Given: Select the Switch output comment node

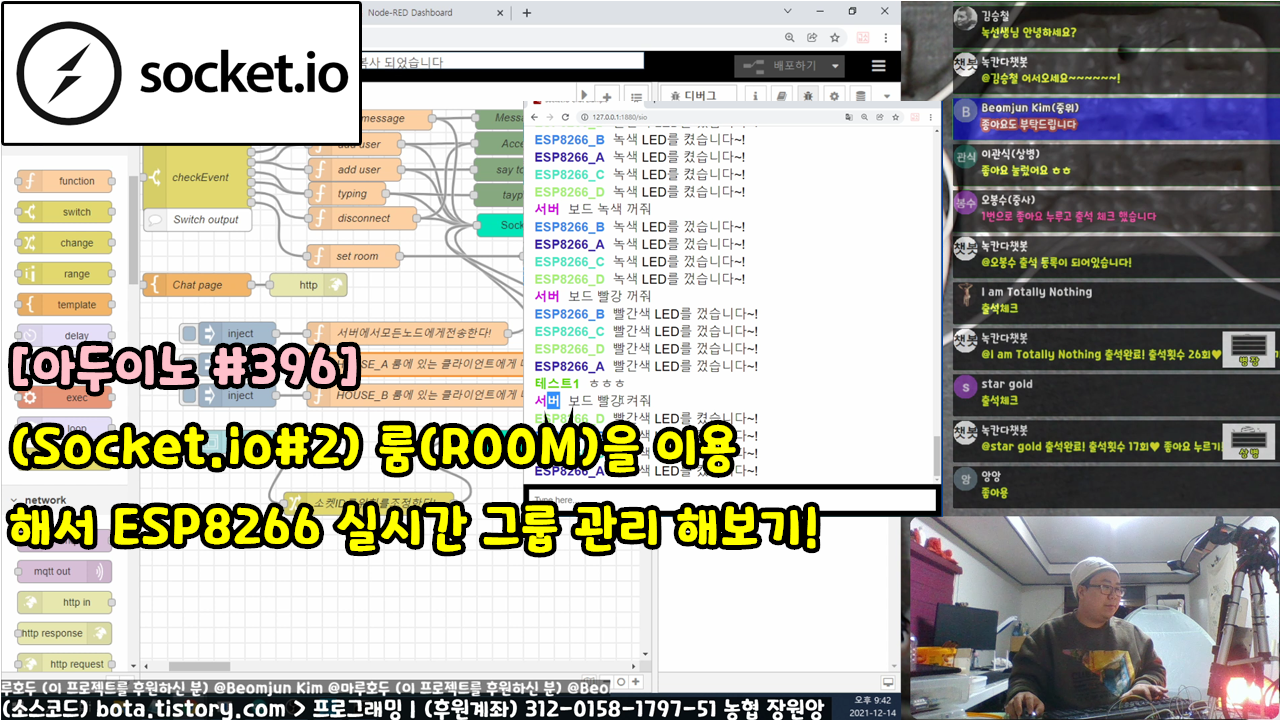Looking at the screenshot, I should (x=198, y=220).
